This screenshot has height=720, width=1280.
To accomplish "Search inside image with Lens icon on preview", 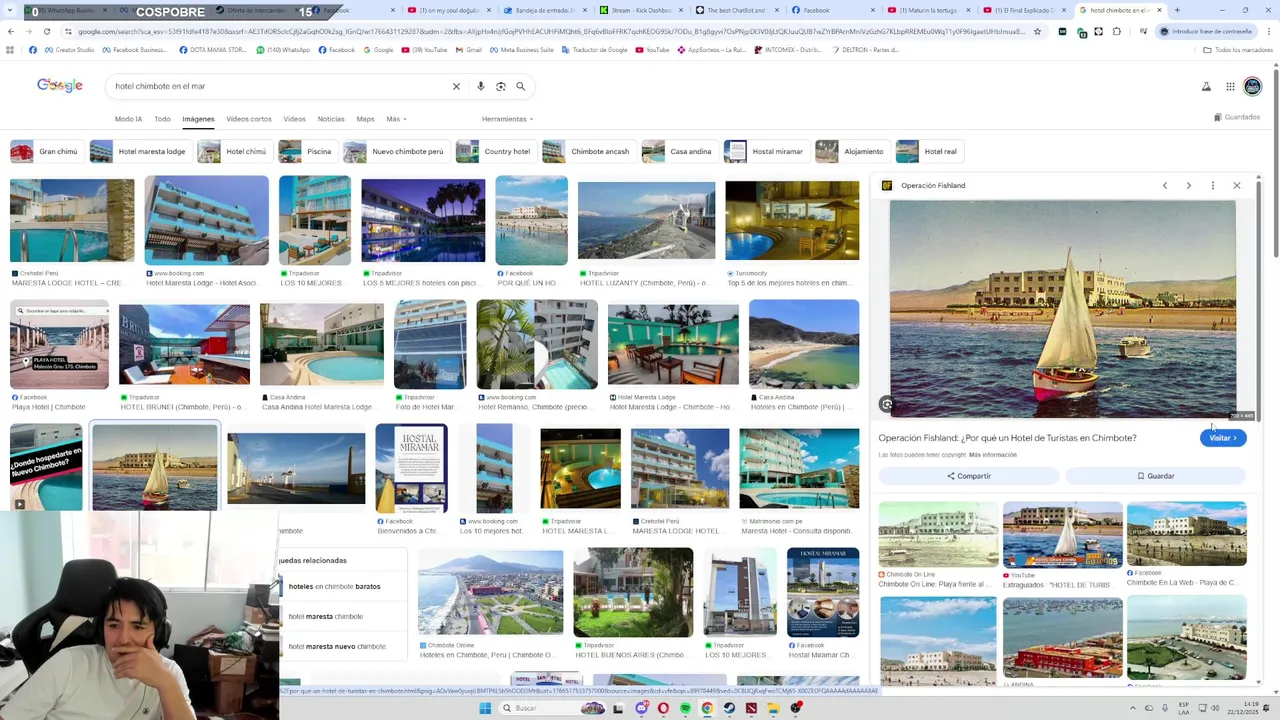I will [x=886, y=404].
